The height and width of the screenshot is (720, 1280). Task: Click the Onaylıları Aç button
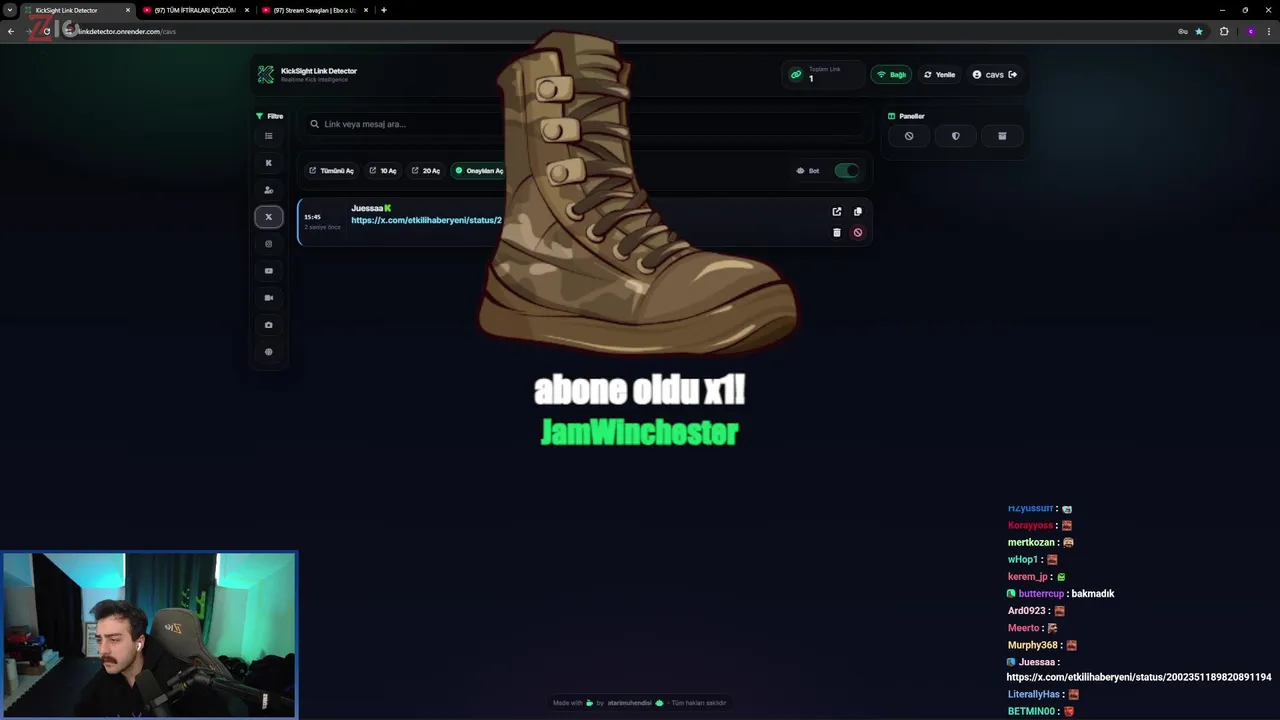pos(479,171)
